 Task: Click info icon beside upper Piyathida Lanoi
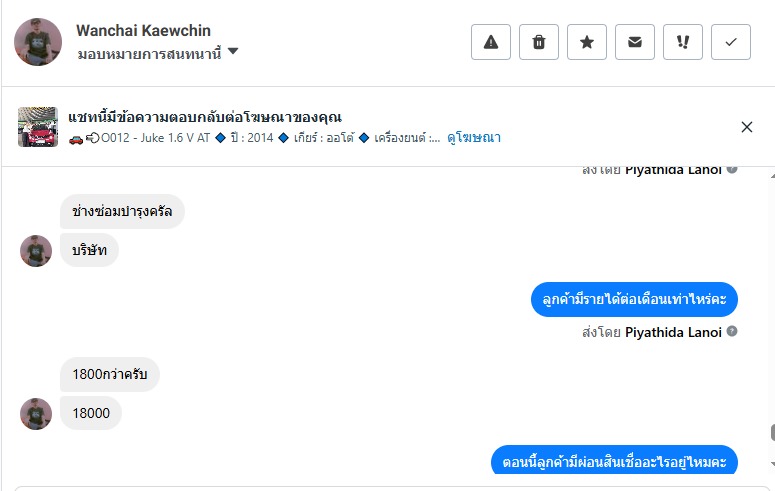click(732, 169)
